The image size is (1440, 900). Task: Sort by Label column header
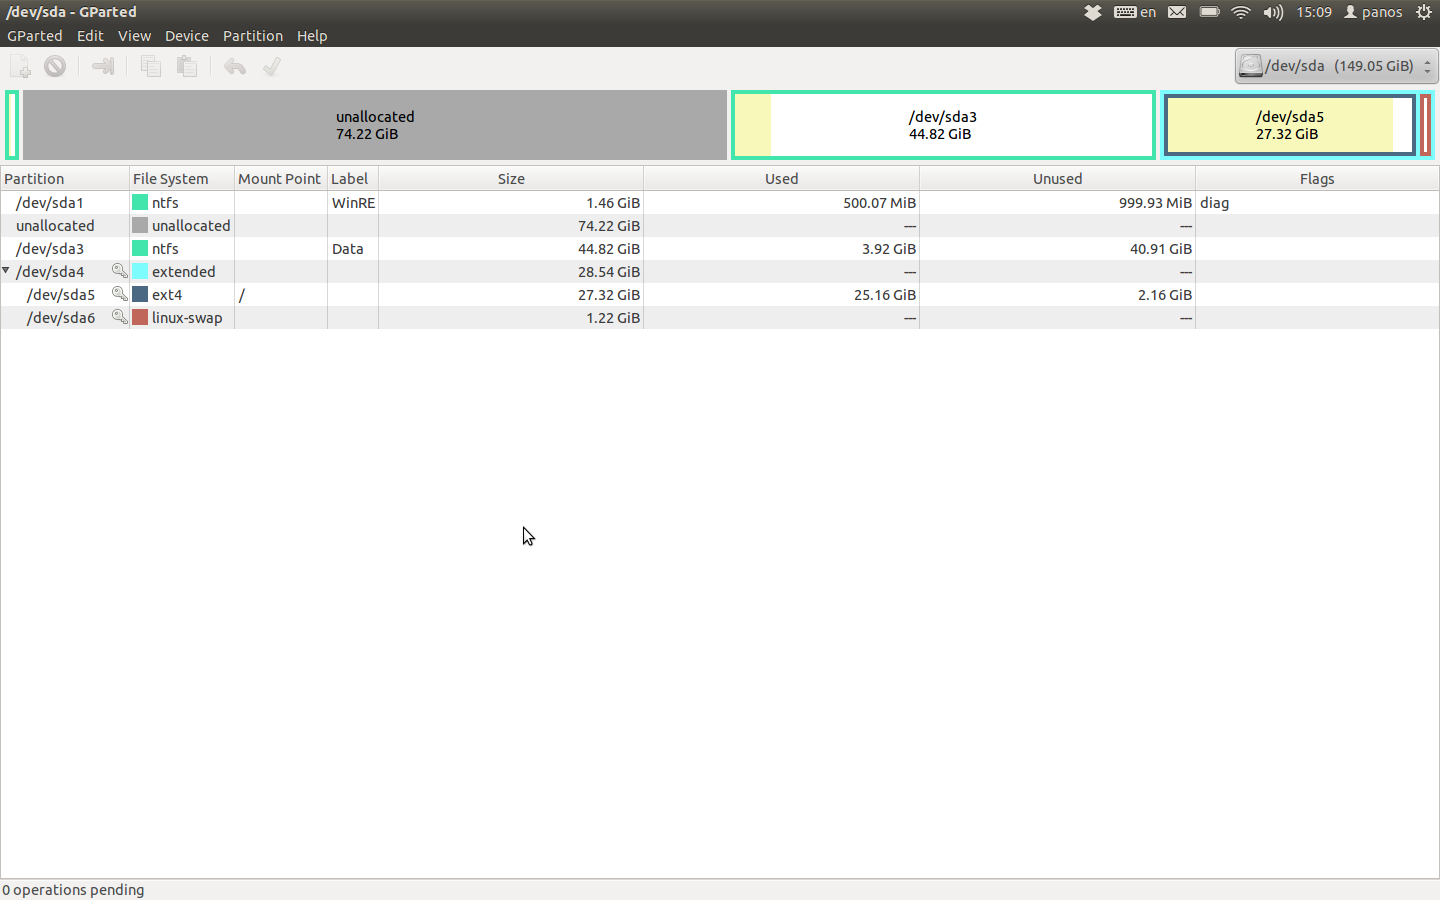click(x=353, y=179)
